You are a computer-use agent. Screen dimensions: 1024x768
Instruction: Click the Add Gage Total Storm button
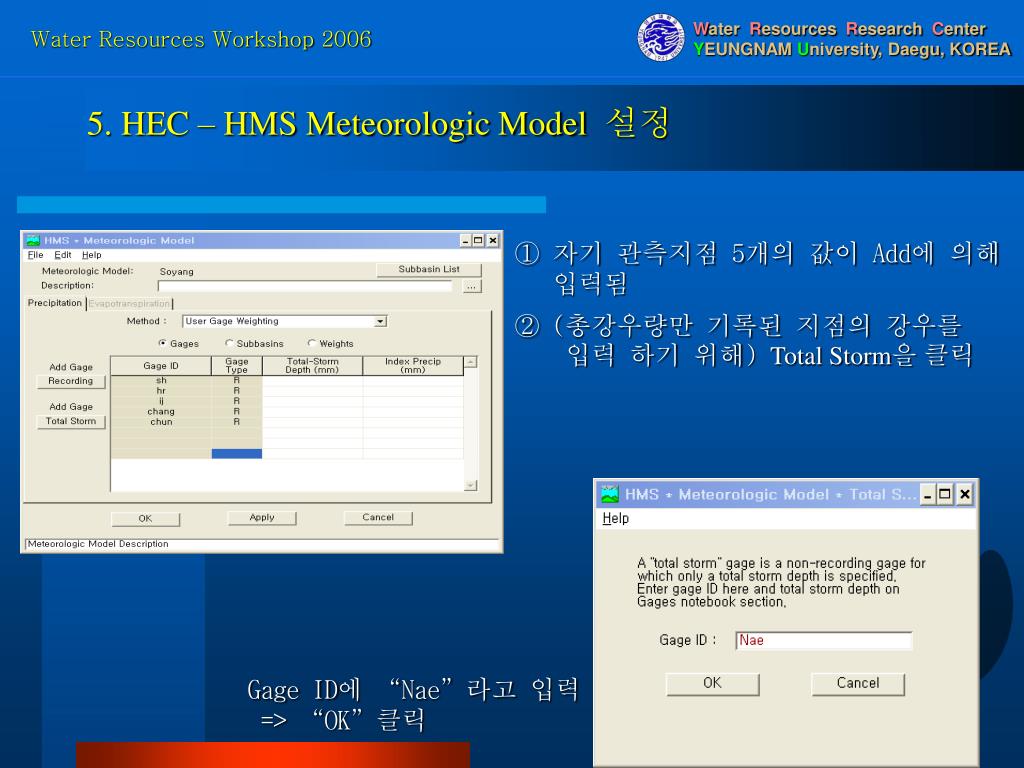[71, 421]
